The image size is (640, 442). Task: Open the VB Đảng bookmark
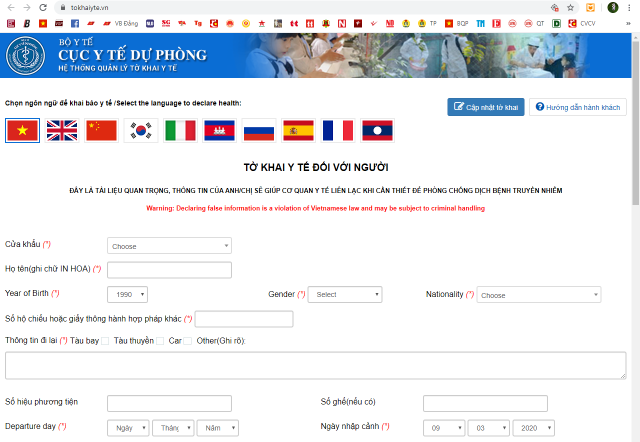click(121, 22)
